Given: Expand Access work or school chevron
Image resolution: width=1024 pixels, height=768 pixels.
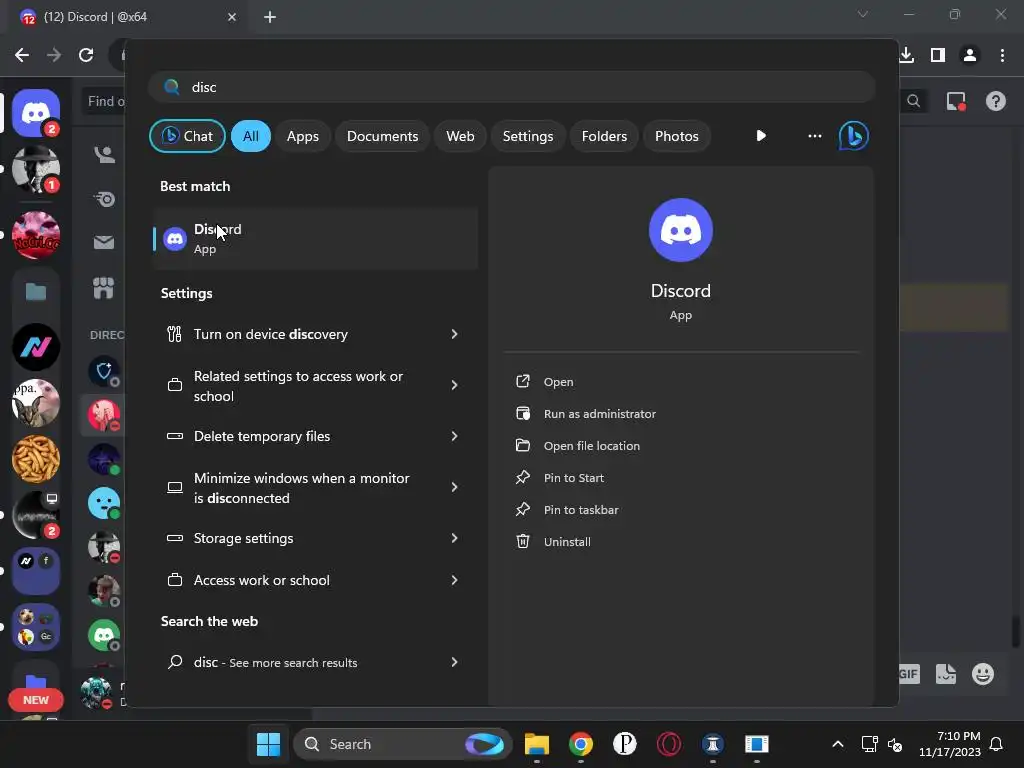Looking at the screenshot, I should coord(455,580).
